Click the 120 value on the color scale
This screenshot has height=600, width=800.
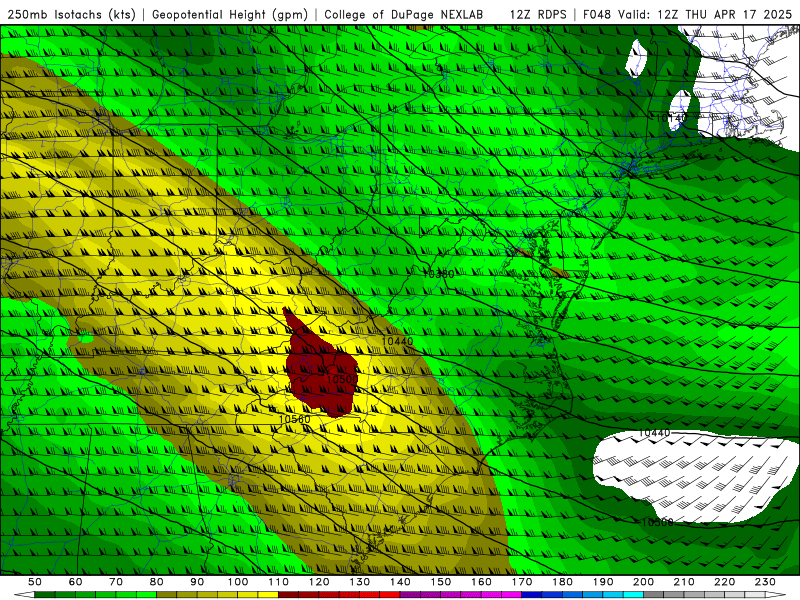pos(319,582)
